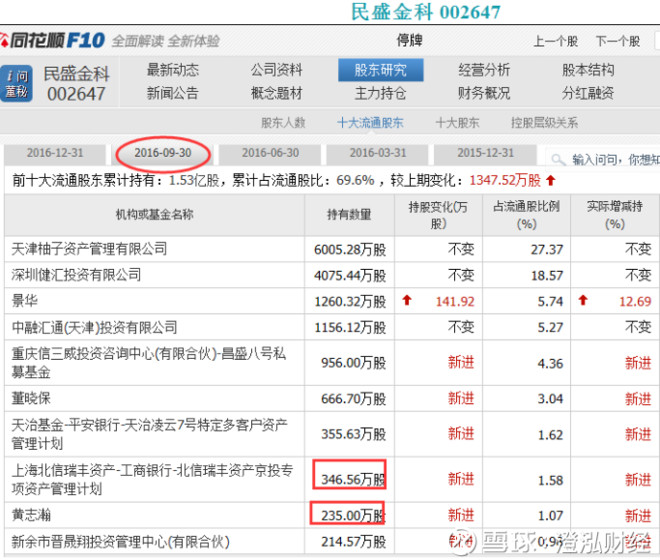This screenshot has height=560, width=660.
Task: Select the 股东研究 menu item
Action: (x=381, y=70)
